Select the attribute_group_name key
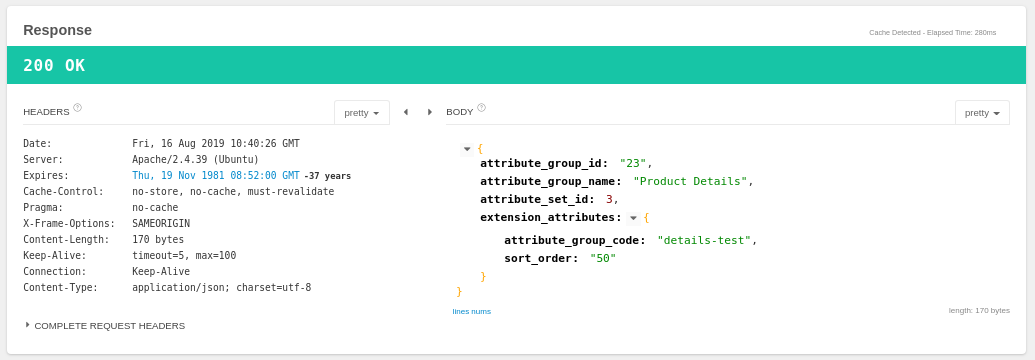 (551, 181)
